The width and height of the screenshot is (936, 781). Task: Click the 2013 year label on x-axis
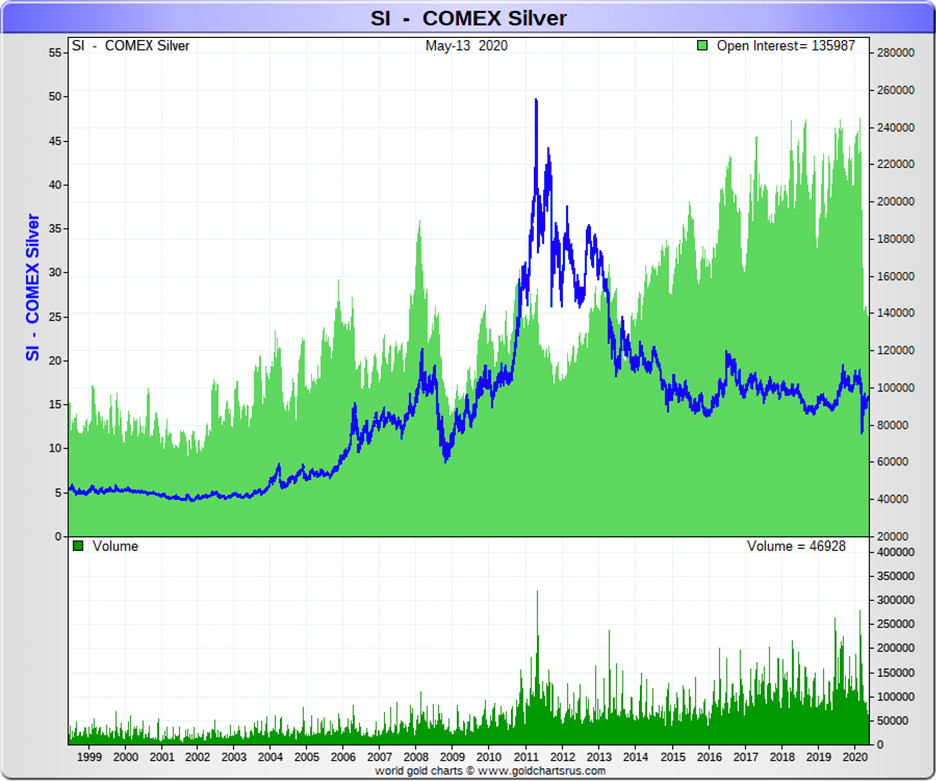(x=599, y=757)
